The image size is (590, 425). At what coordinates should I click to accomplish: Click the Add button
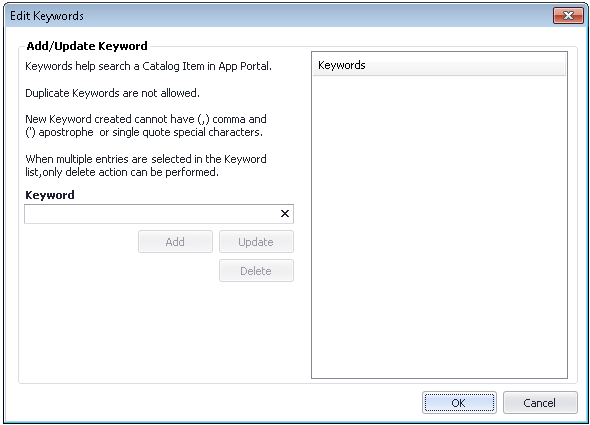[x=175, y=242]
